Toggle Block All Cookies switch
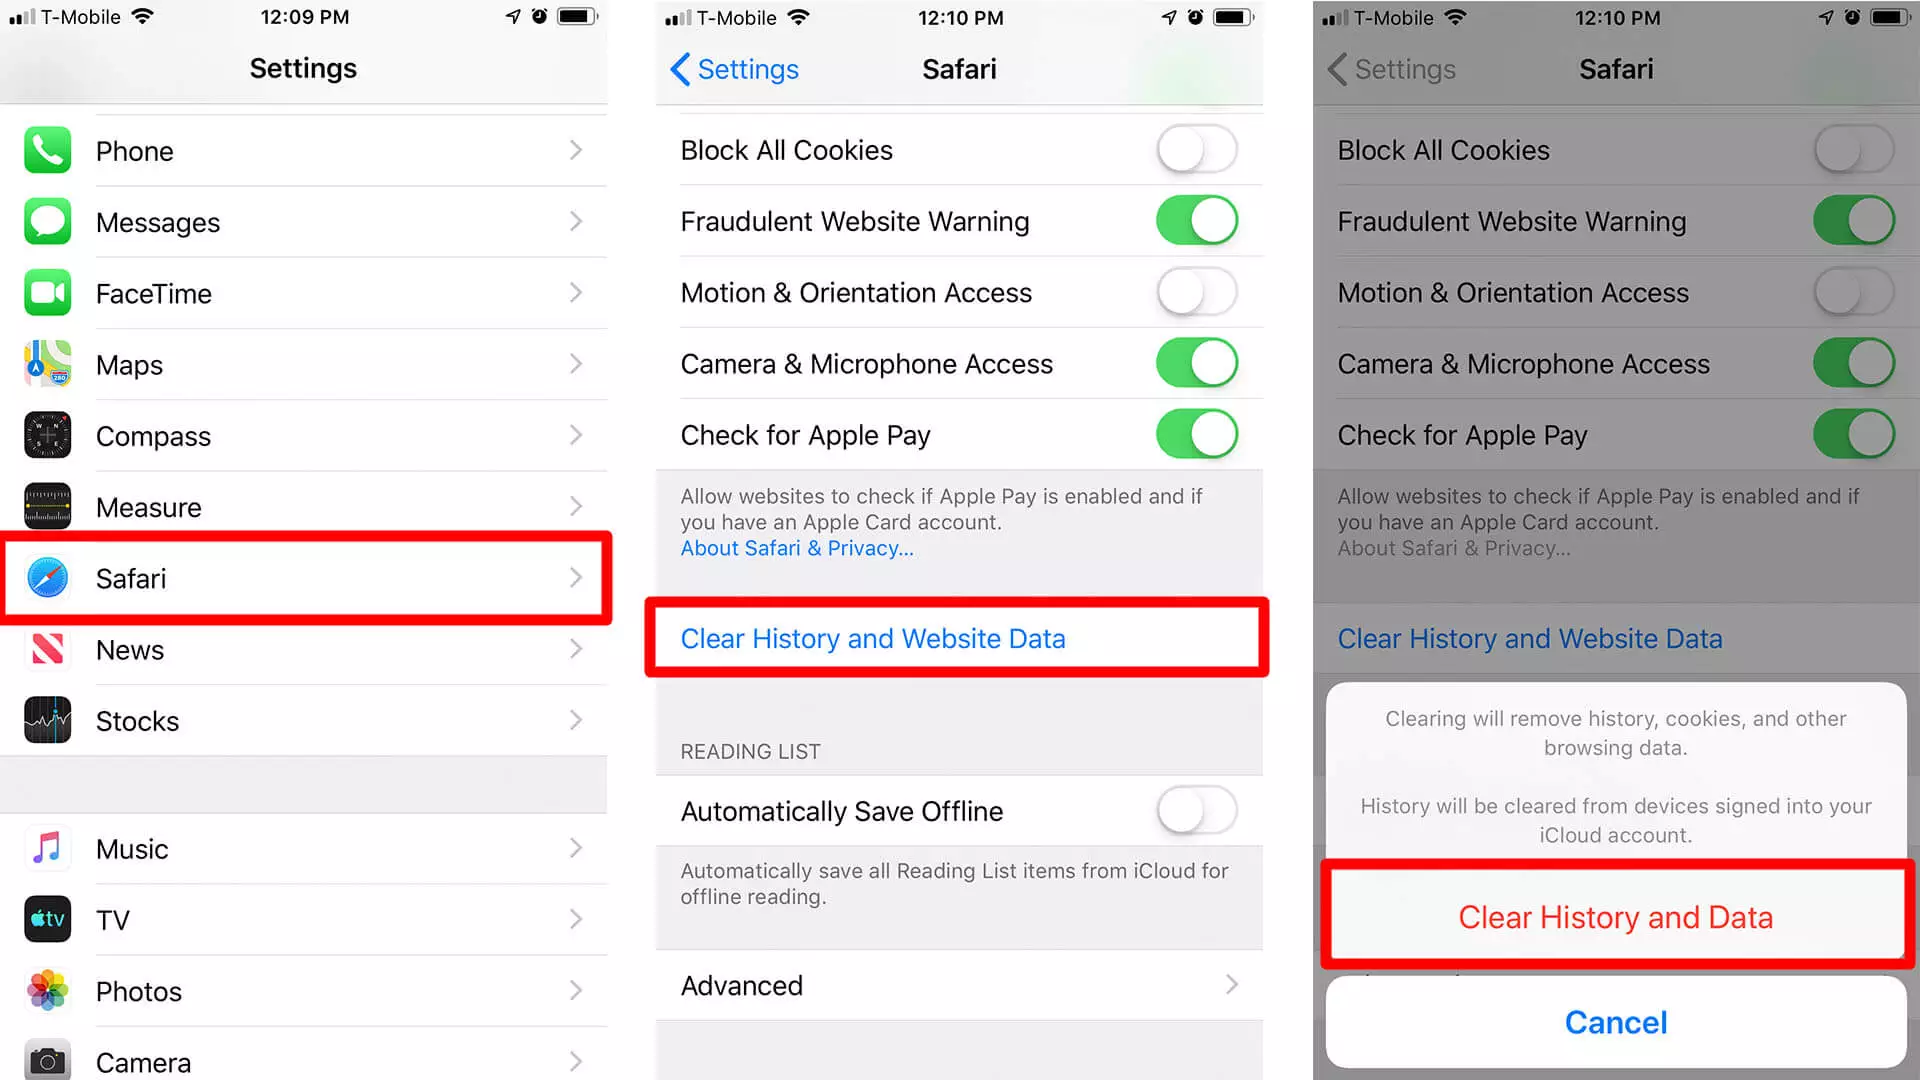Image resolution: width=1920 pixels, height=1080 pixels. point(1193,149)
